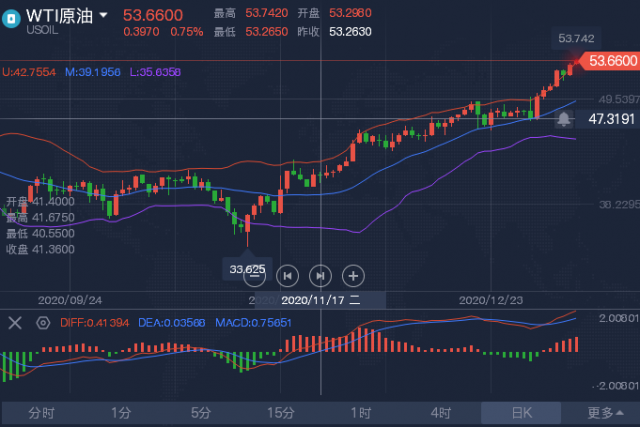Click the 47.3191 alert price label
This screenshot has height=427, width=640.
611,119
